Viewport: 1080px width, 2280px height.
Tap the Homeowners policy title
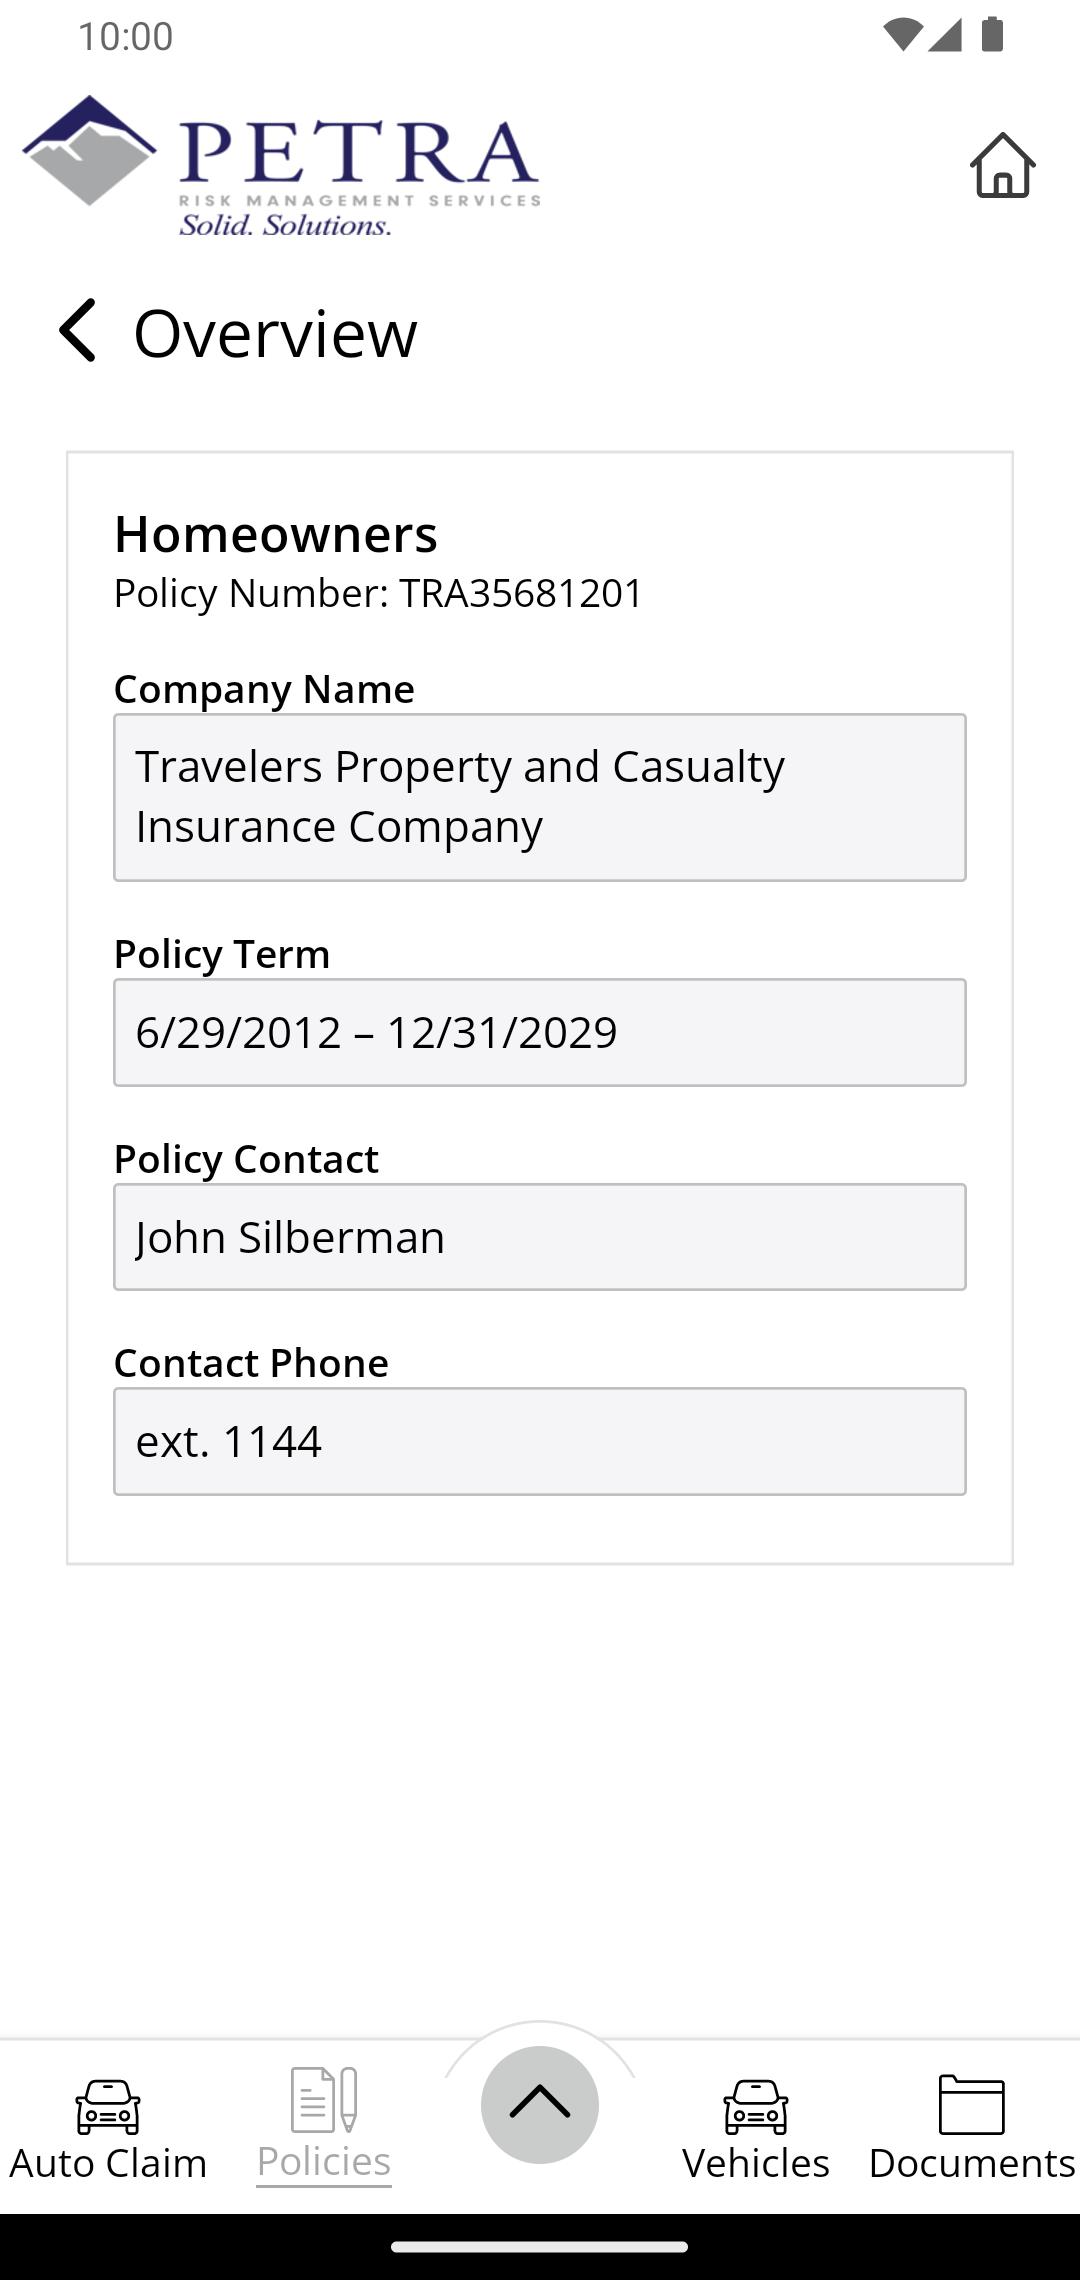(x=276, y=534)
